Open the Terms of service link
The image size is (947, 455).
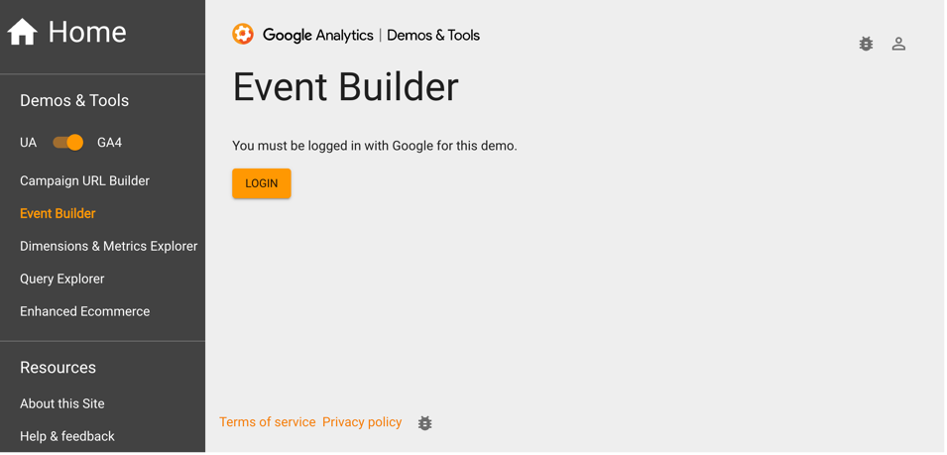(x=267, y=422)
